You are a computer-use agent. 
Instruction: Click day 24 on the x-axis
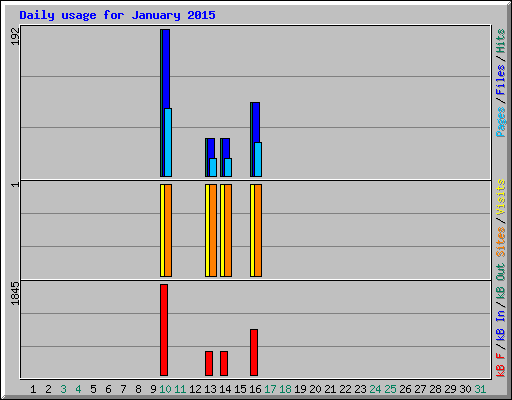click(x=375, y=389)
